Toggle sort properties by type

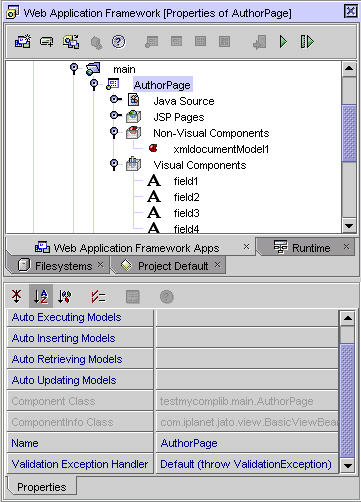pos(65,296)
